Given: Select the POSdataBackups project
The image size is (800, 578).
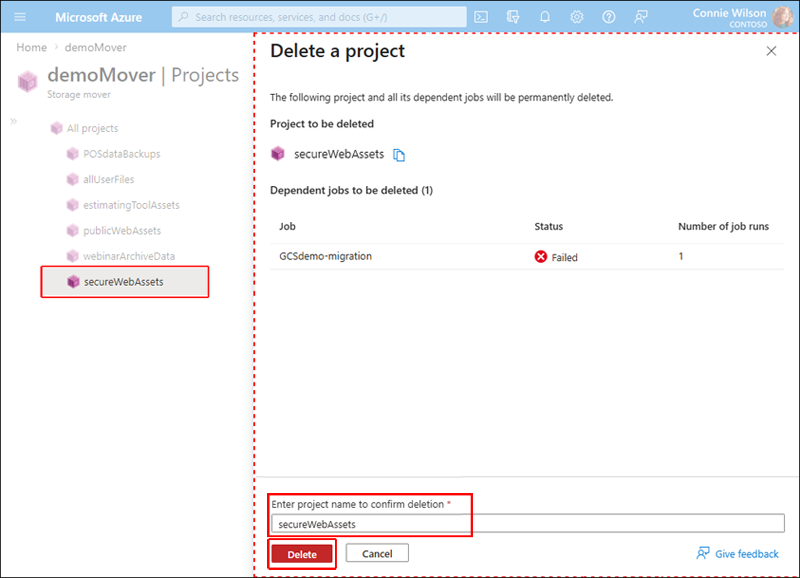Looking at the screenshot, I should (121, 154).
